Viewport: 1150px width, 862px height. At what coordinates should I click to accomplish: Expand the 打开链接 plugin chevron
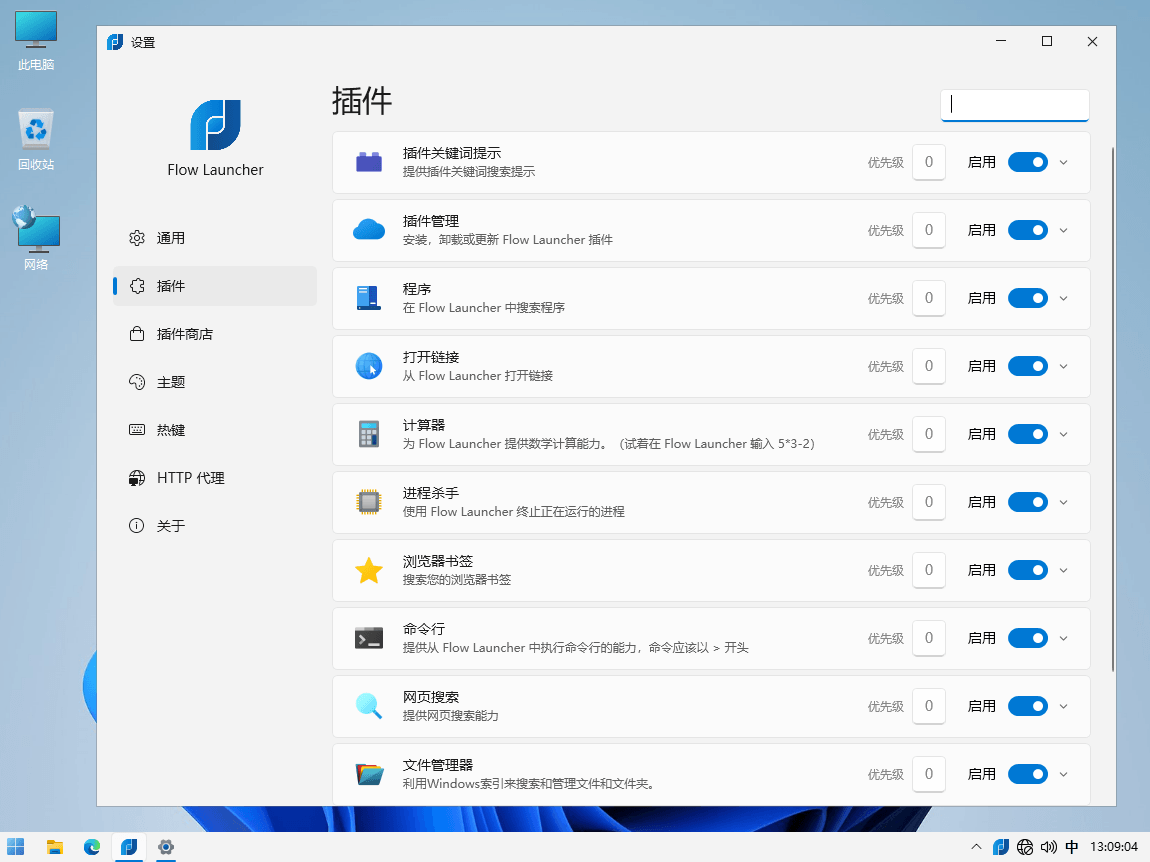(1063, 366)
